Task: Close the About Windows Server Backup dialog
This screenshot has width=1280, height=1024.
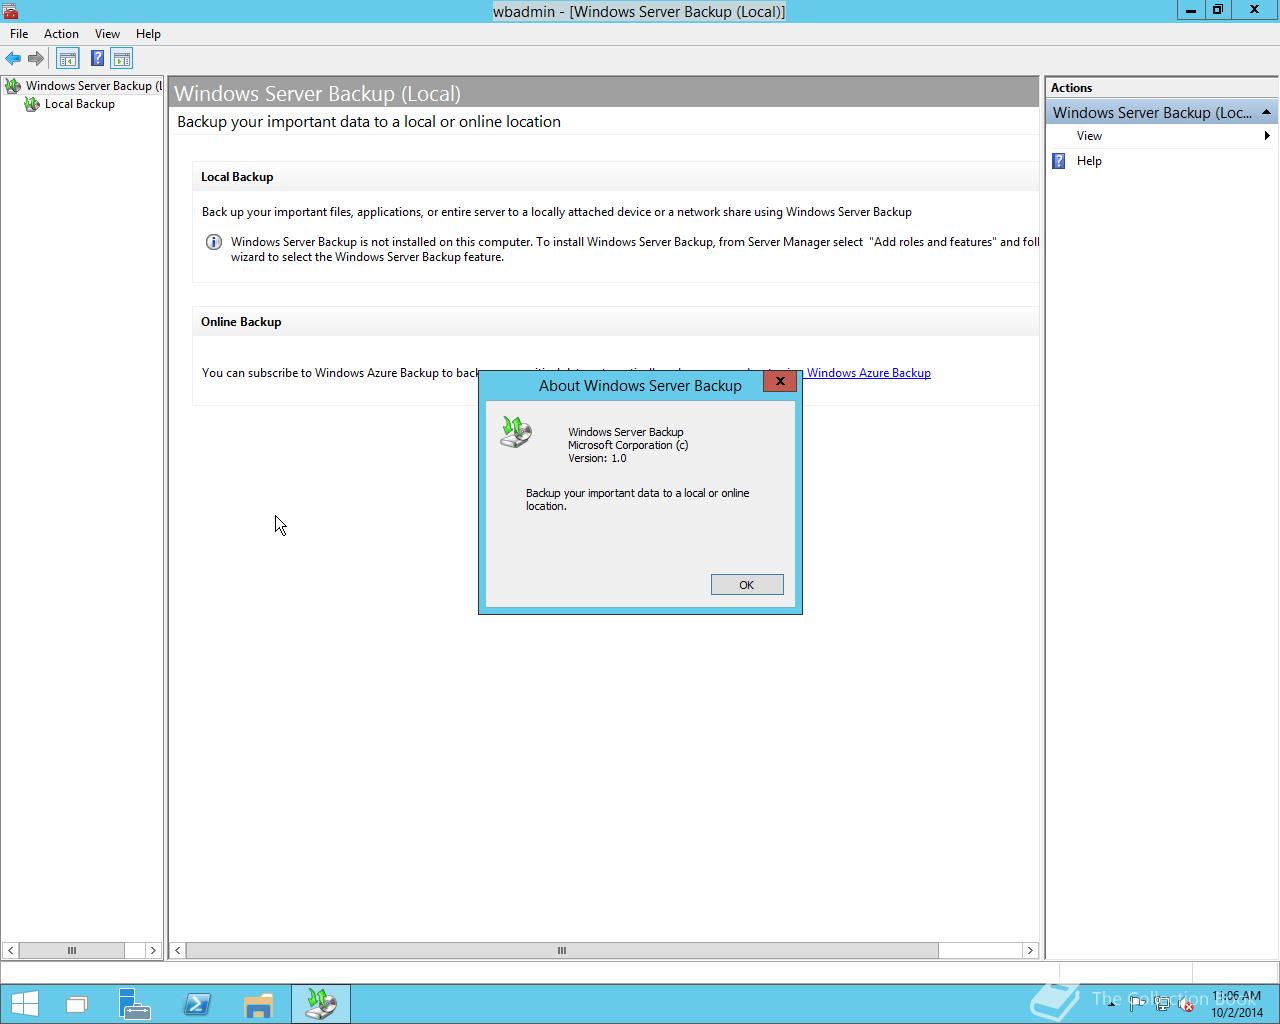Action: pos(780,382)
